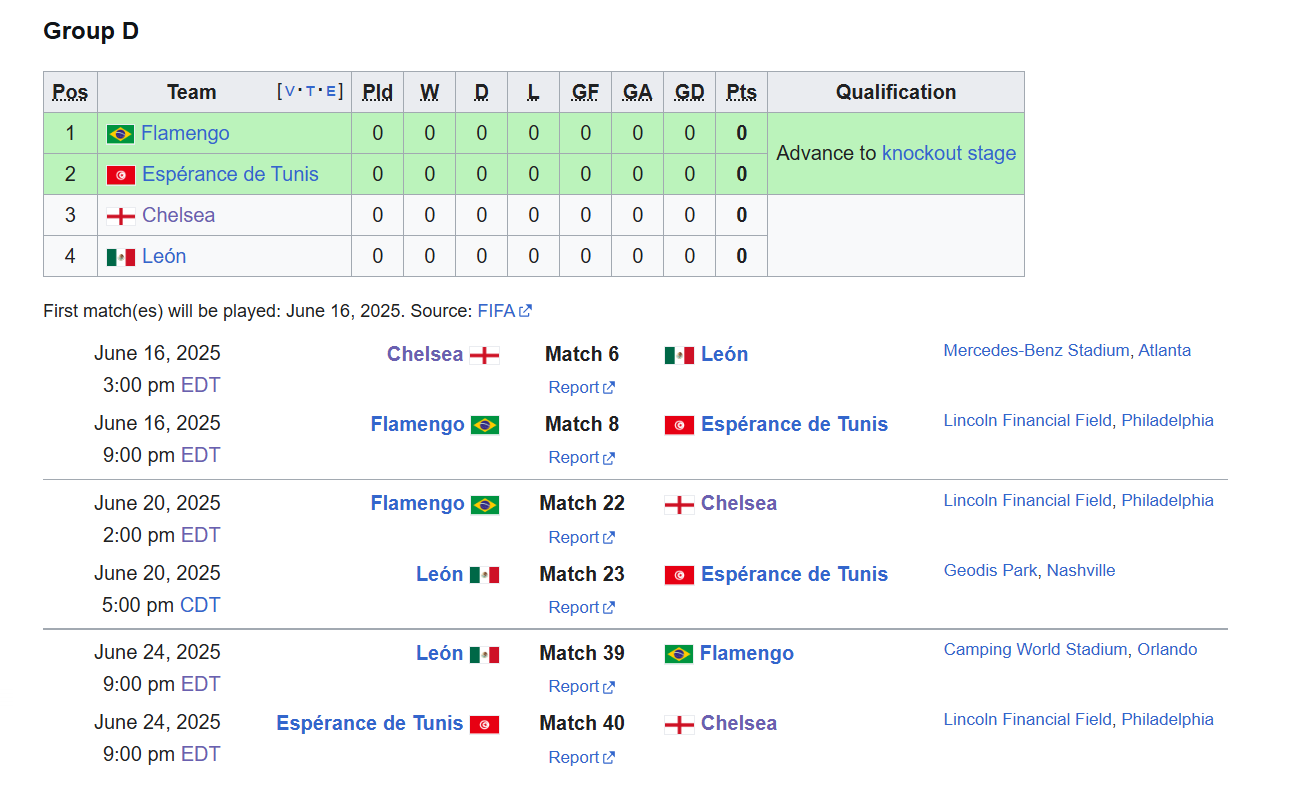Click Tunisia flag in Match 23 row

click(679, 575)
